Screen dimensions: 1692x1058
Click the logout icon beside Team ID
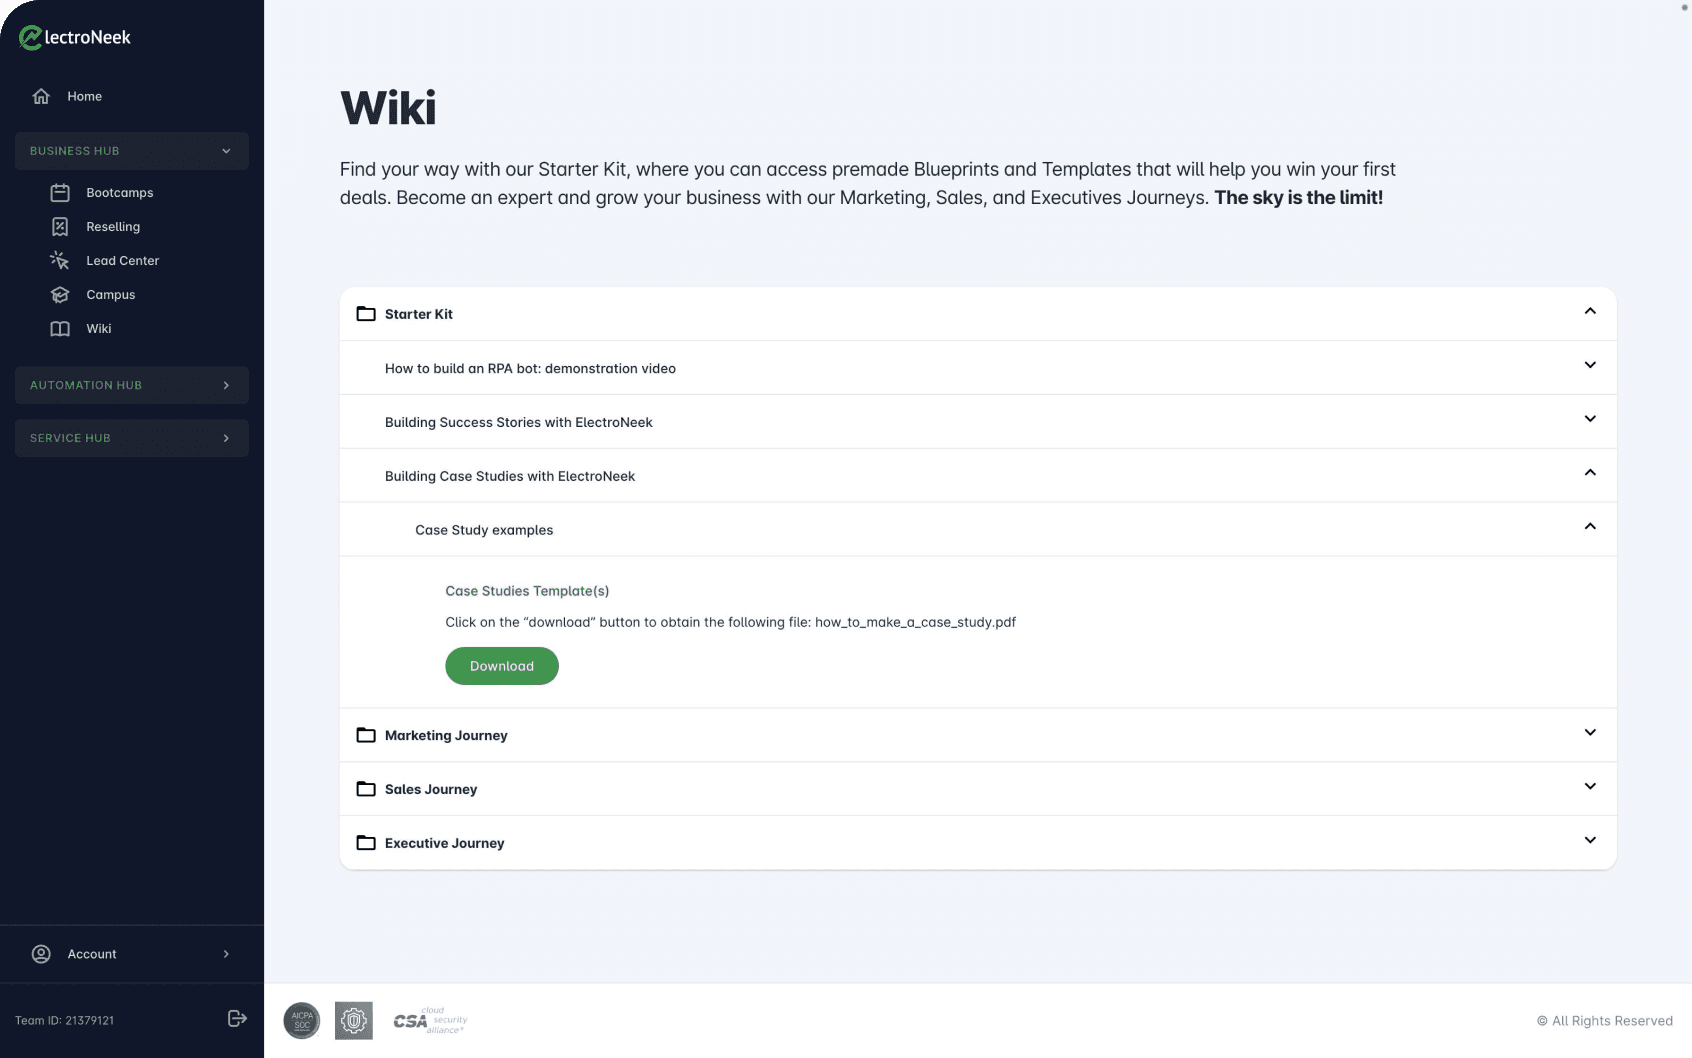pos(237,1018)
